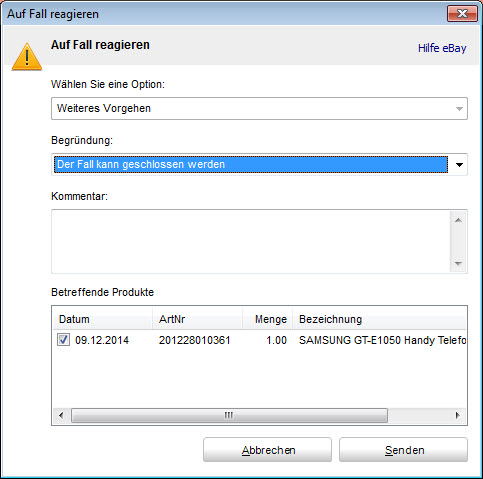Click the product list right scroll arrow
The image size is (483, 479).
pos(458,415)
